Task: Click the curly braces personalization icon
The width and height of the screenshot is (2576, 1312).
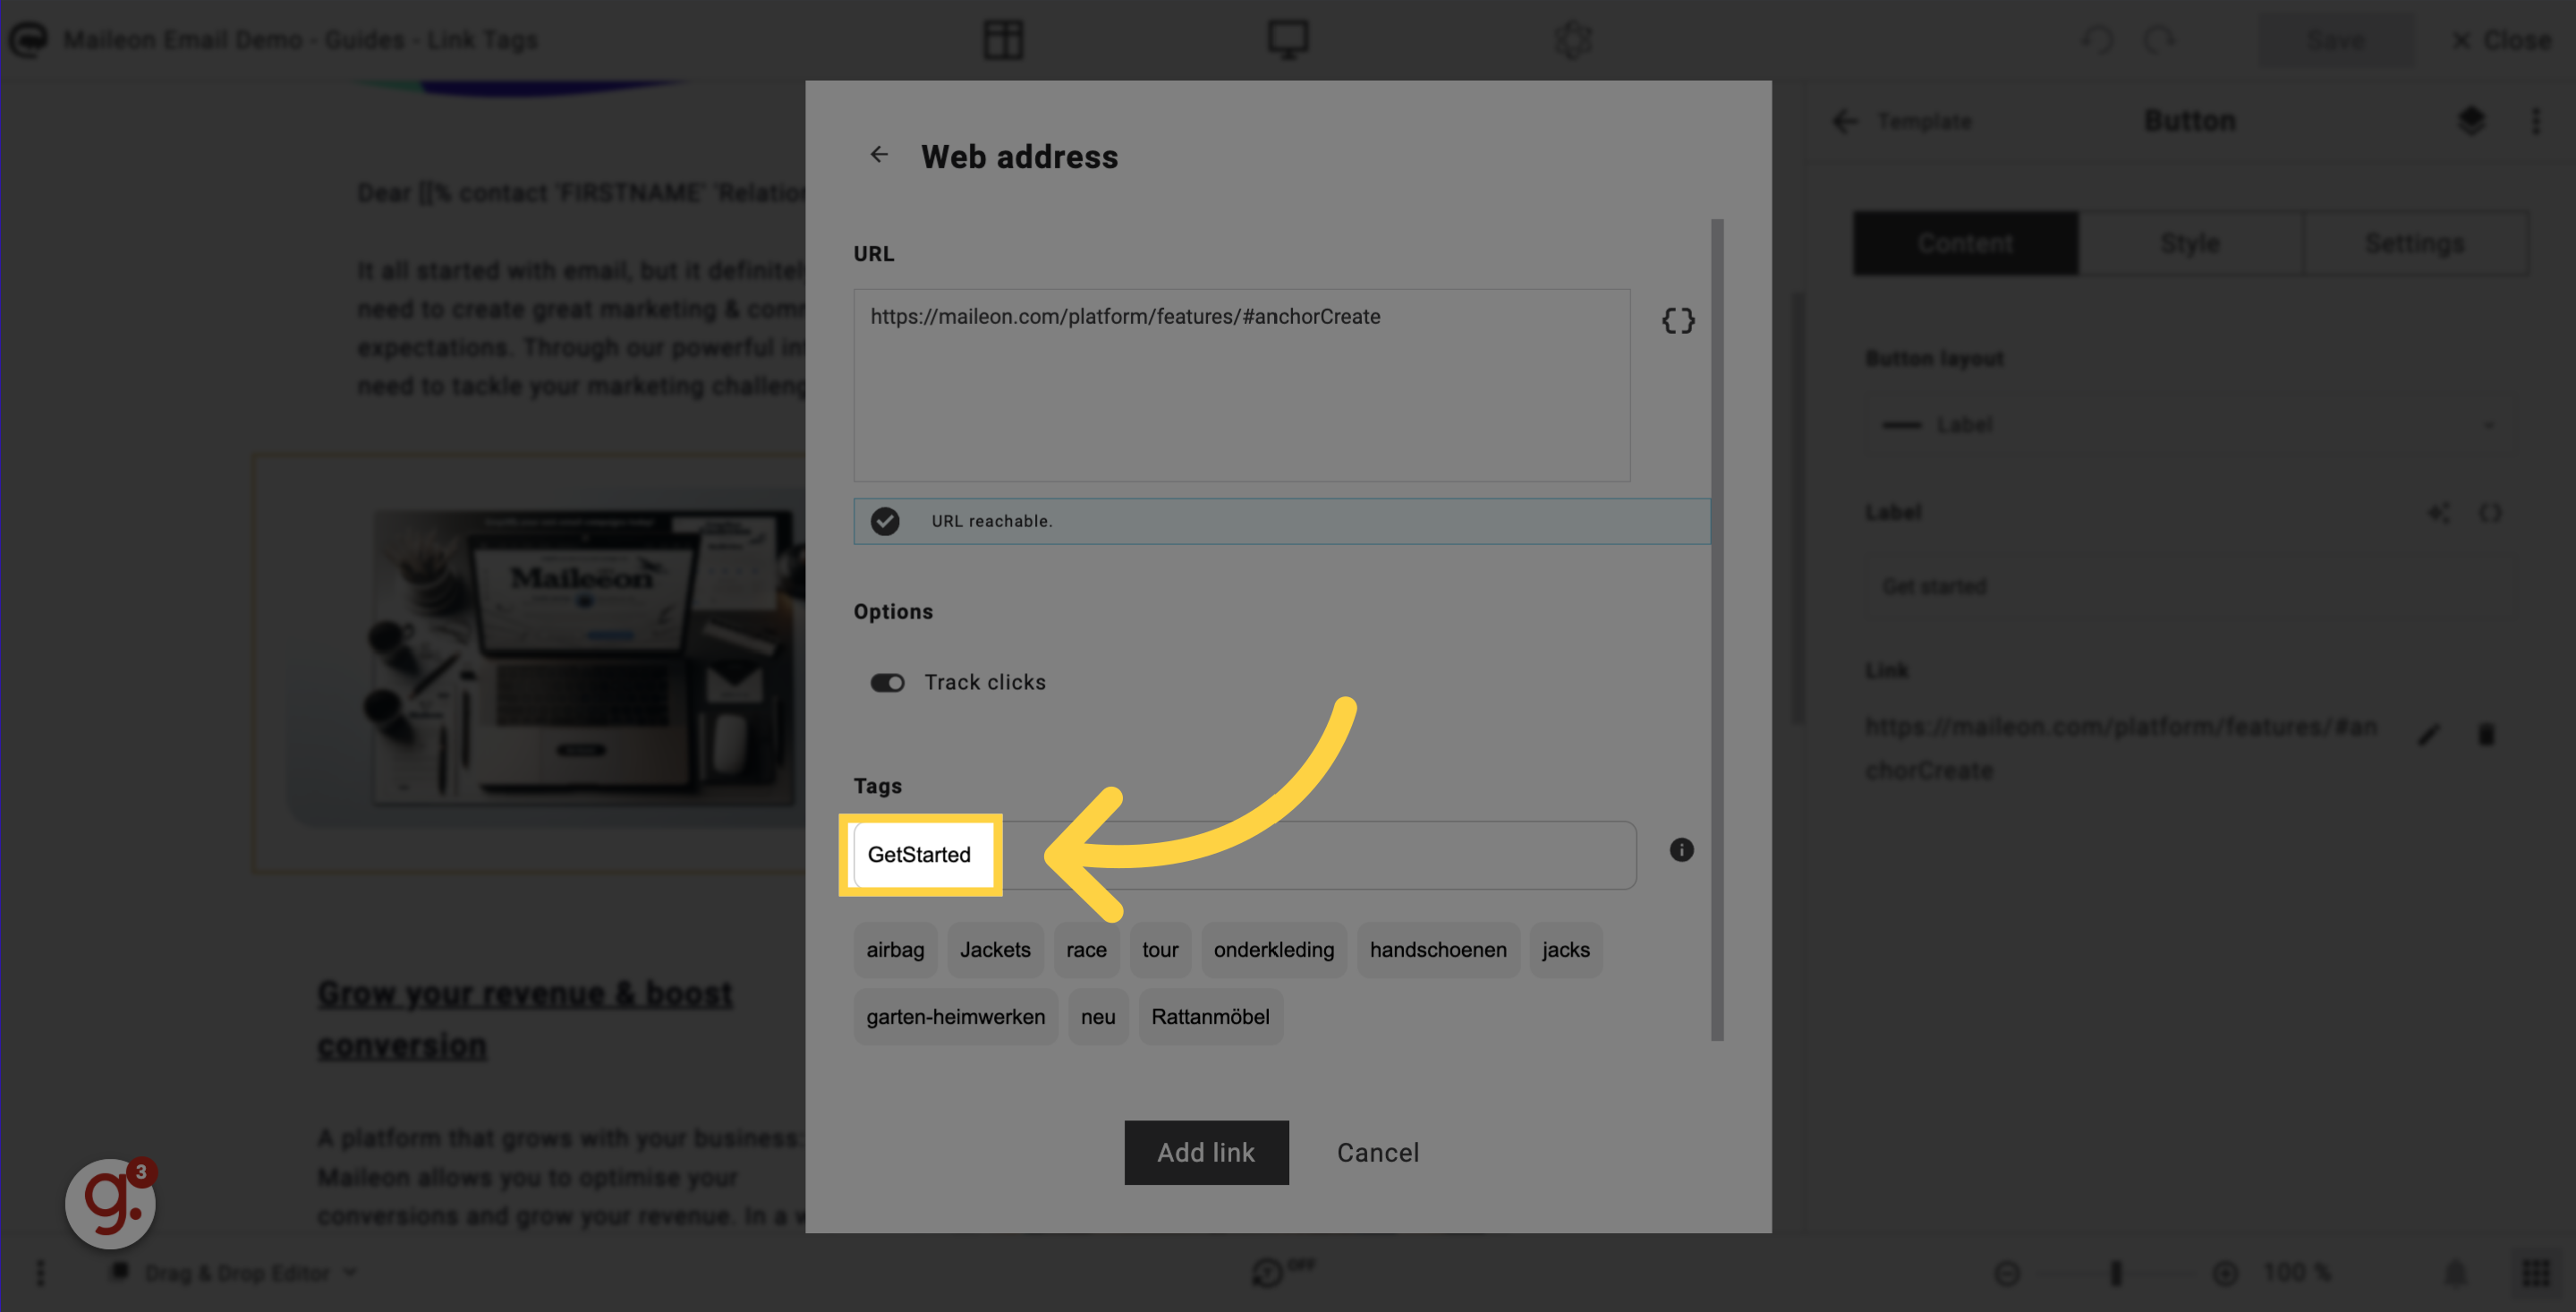Action: point(1678,321)
